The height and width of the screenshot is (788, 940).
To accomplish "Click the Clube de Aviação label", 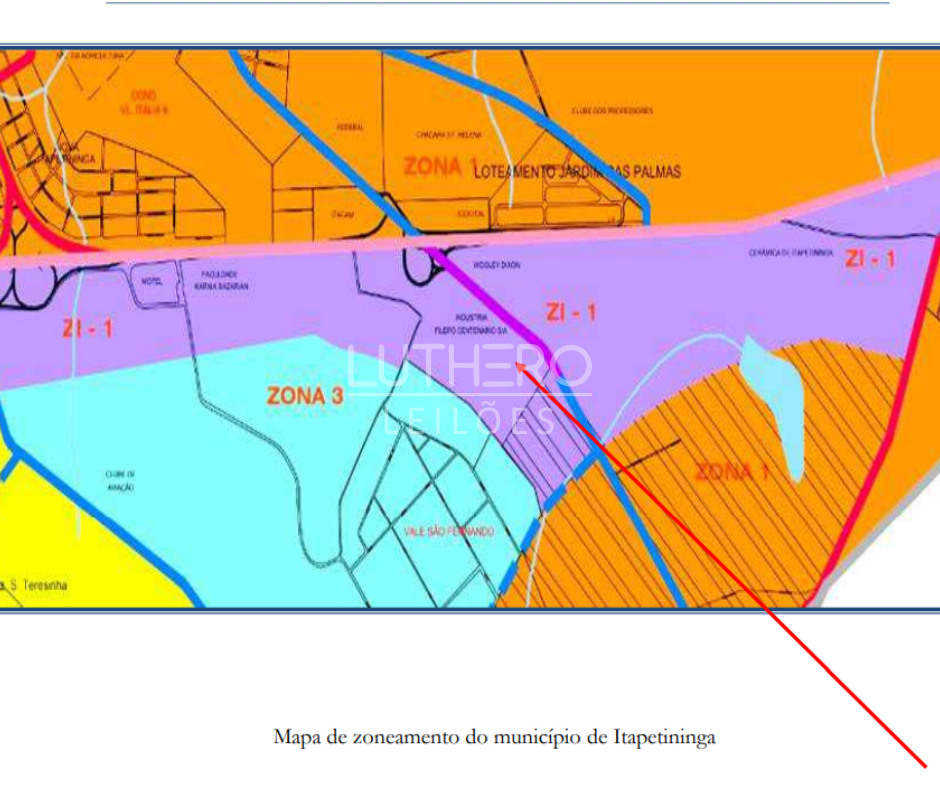I will [x=119, y=481].
